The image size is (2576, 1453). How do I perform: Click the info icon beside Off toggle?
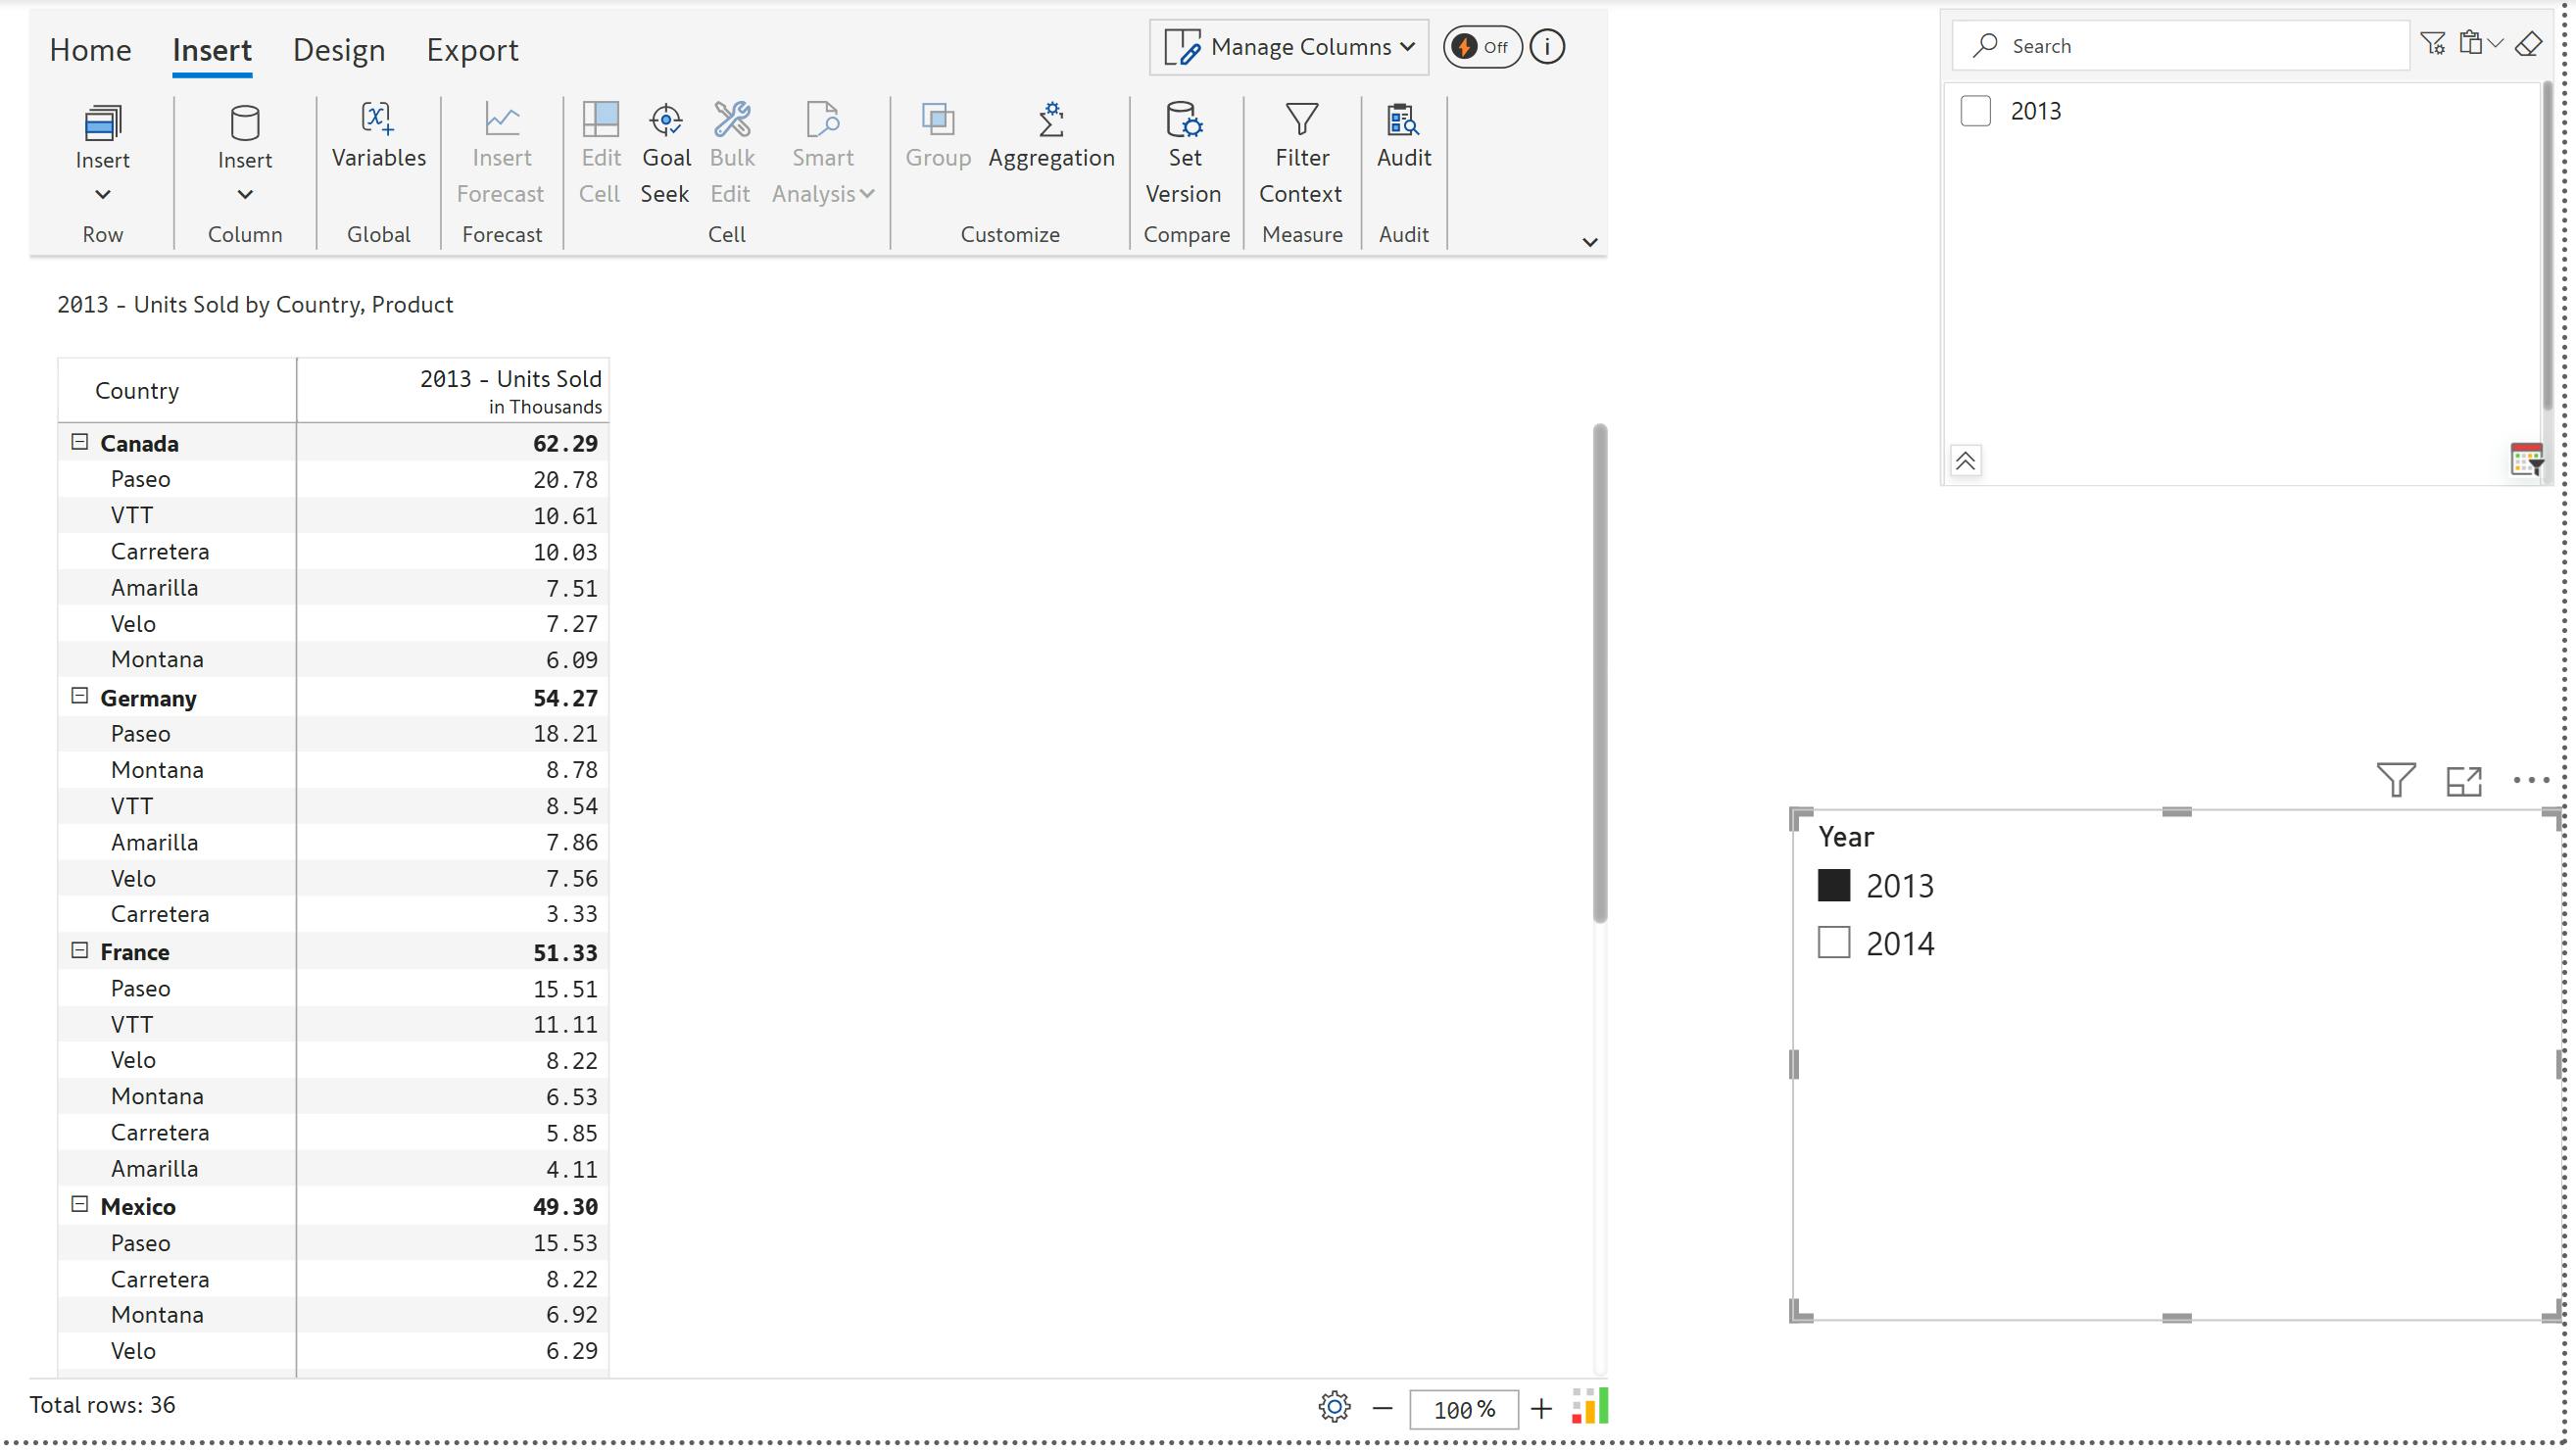[1547, 47]
